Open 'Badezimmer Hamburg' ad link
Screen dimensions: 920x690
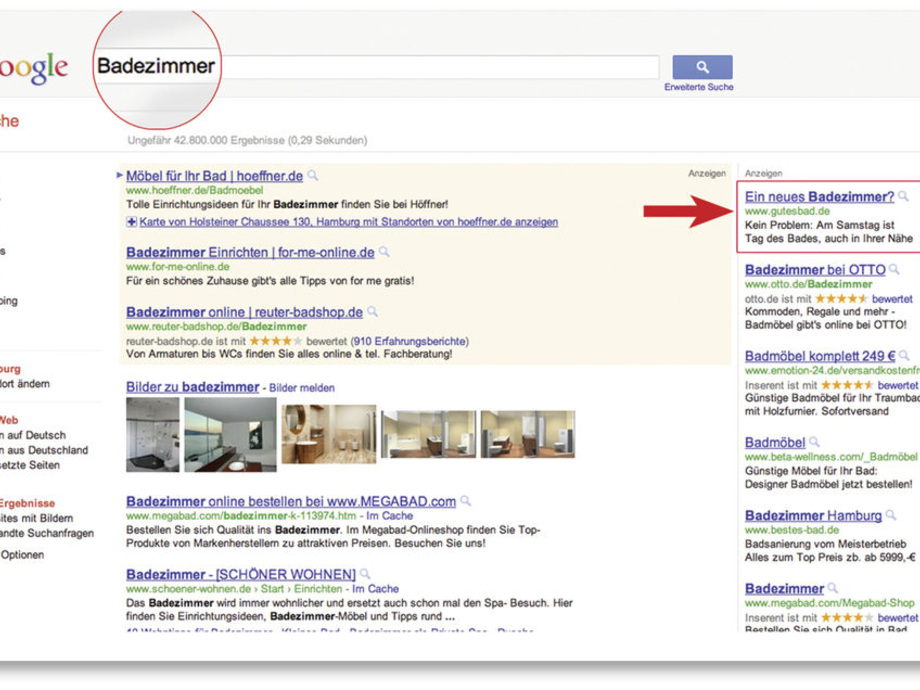point(814,516)
